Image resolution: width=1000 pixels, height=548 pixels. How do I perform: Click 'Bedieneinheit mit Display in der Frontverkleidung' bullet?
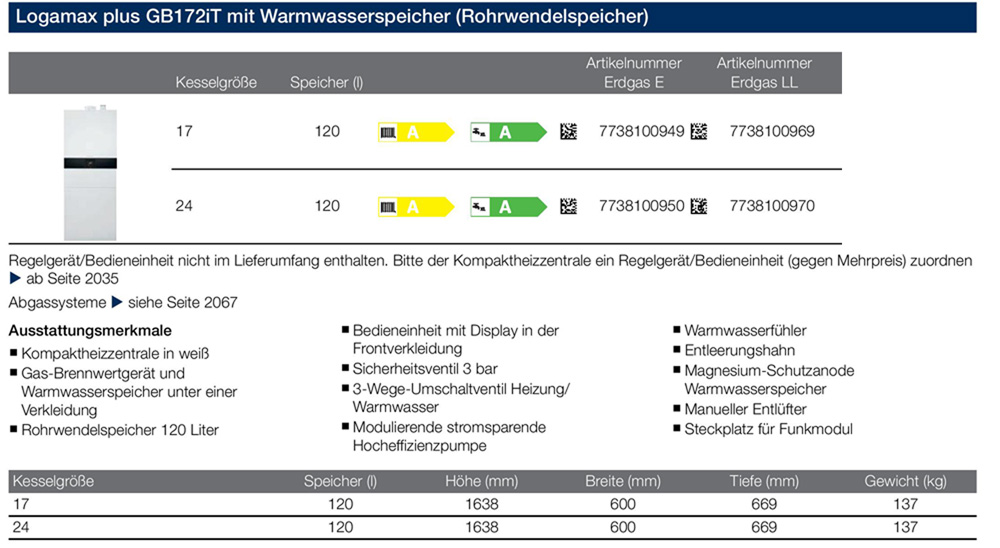coord(455,339)
